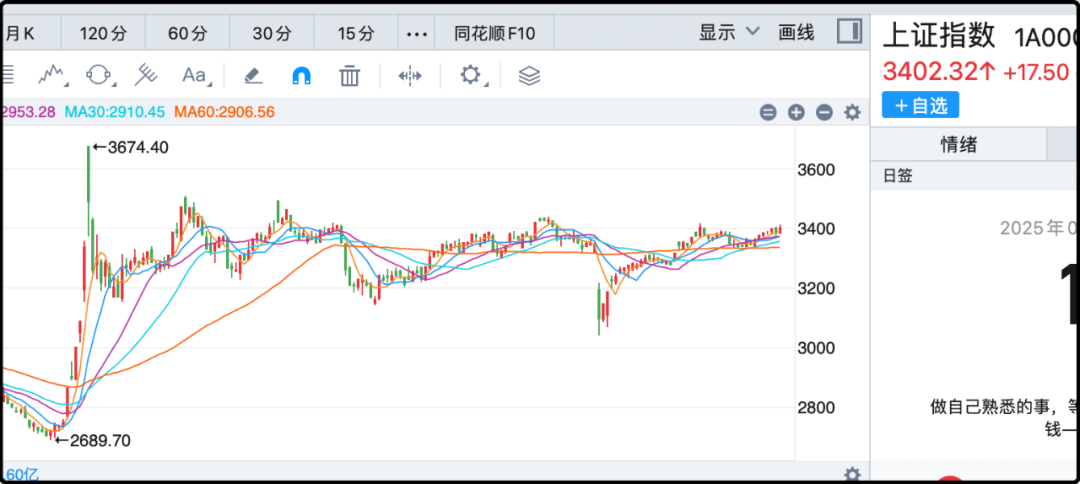Toggle the magnet snap mode
1080x484 pixels.
click(x=301, y=75)
